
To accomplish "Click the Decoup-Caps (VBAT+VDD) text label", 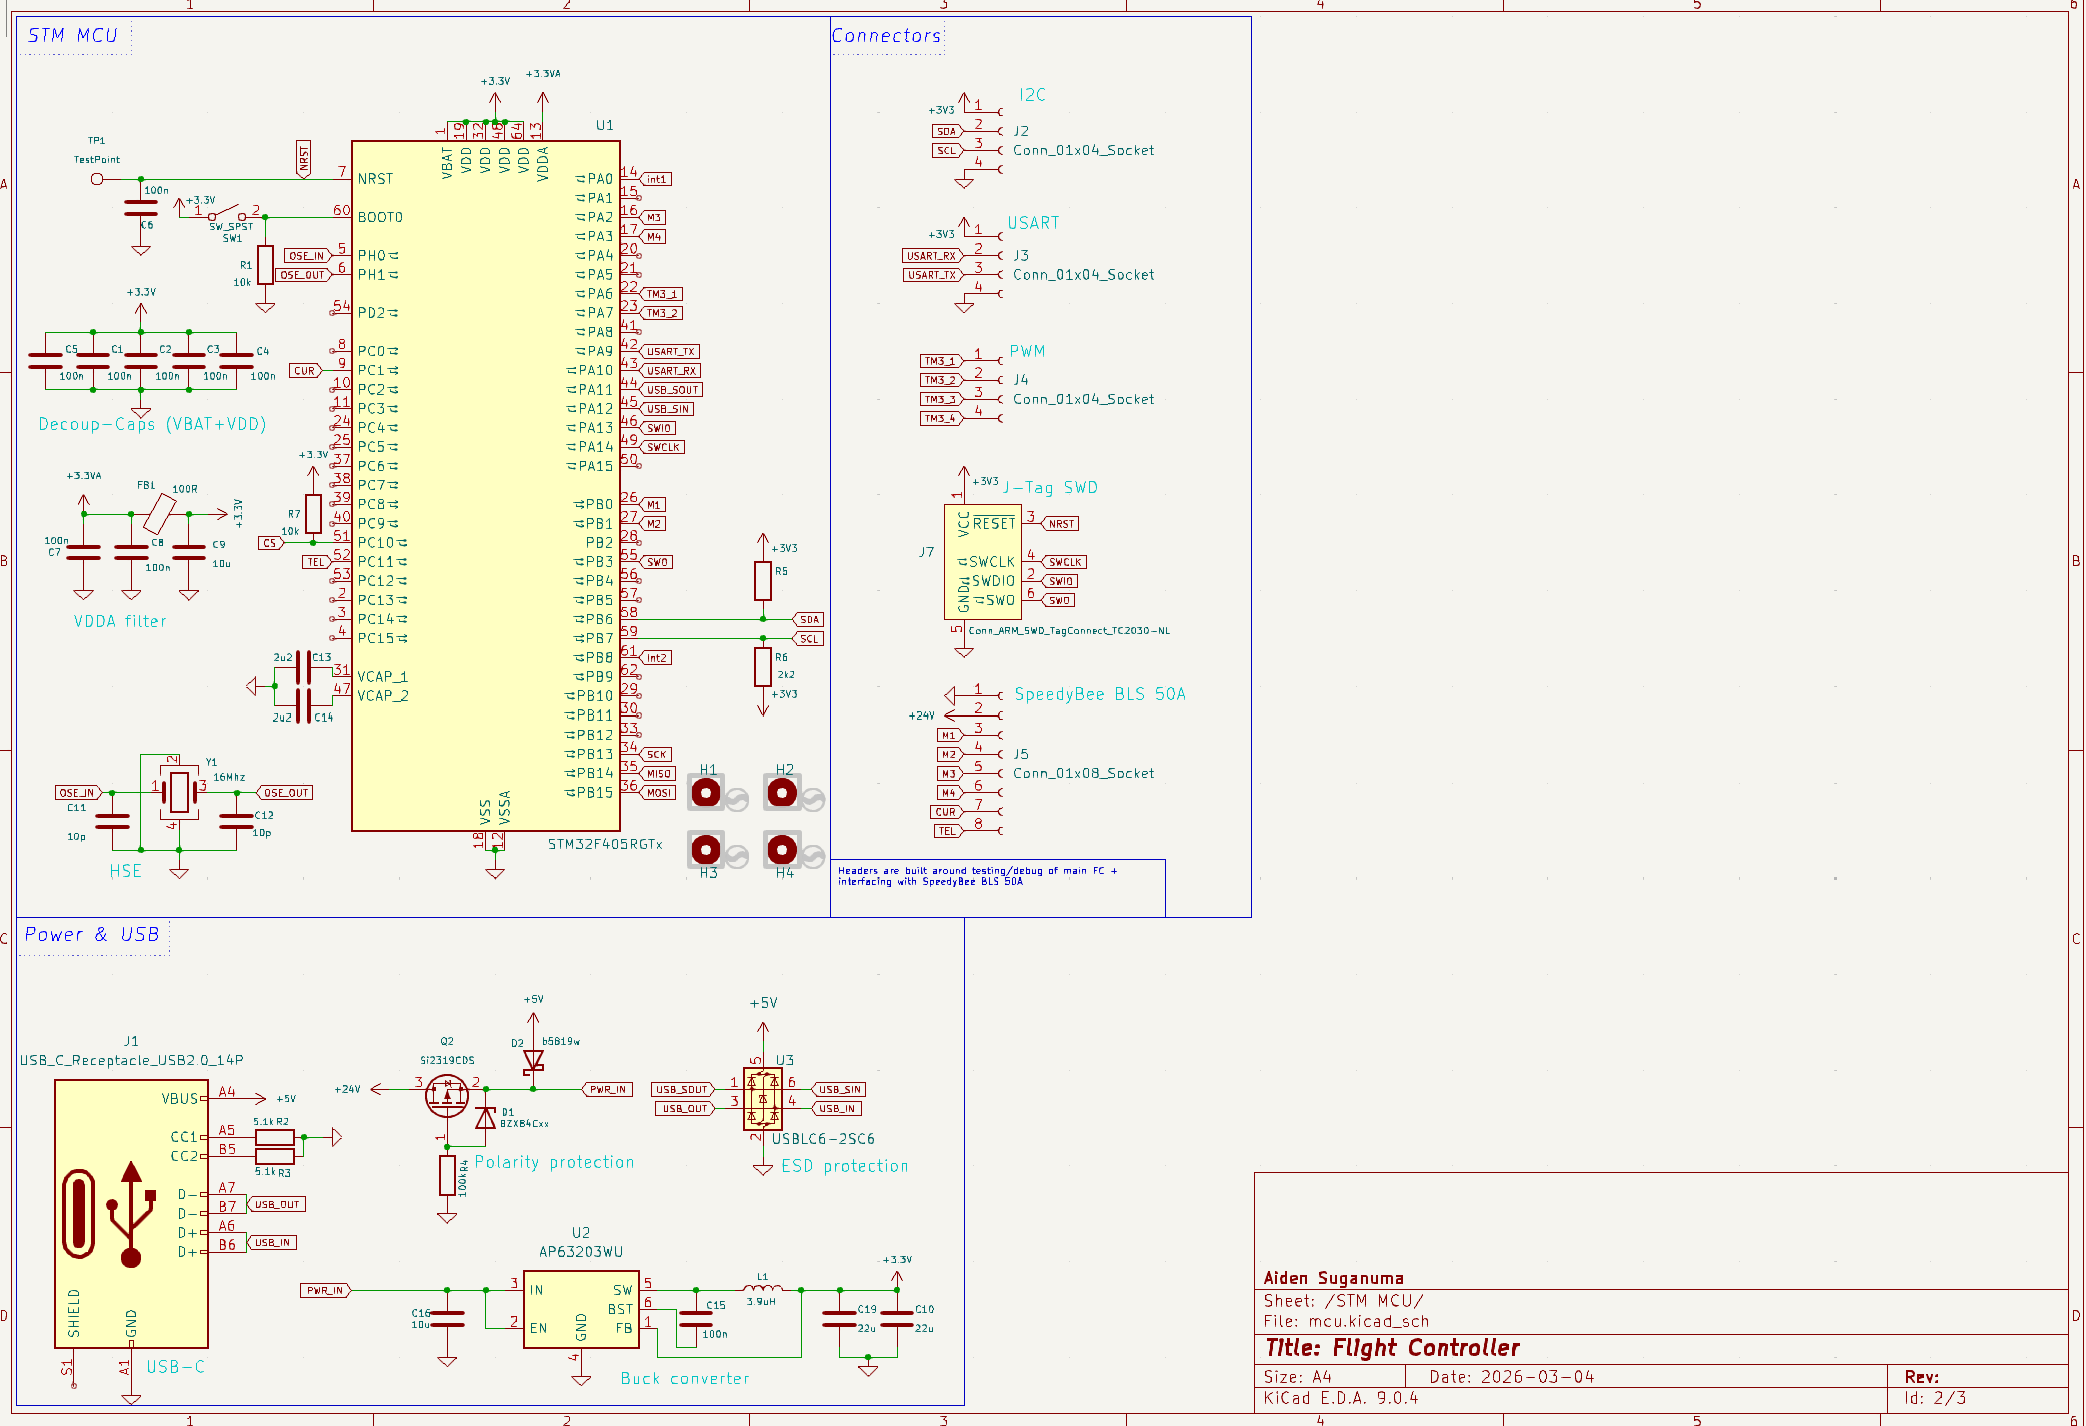I will click(150, 424).
